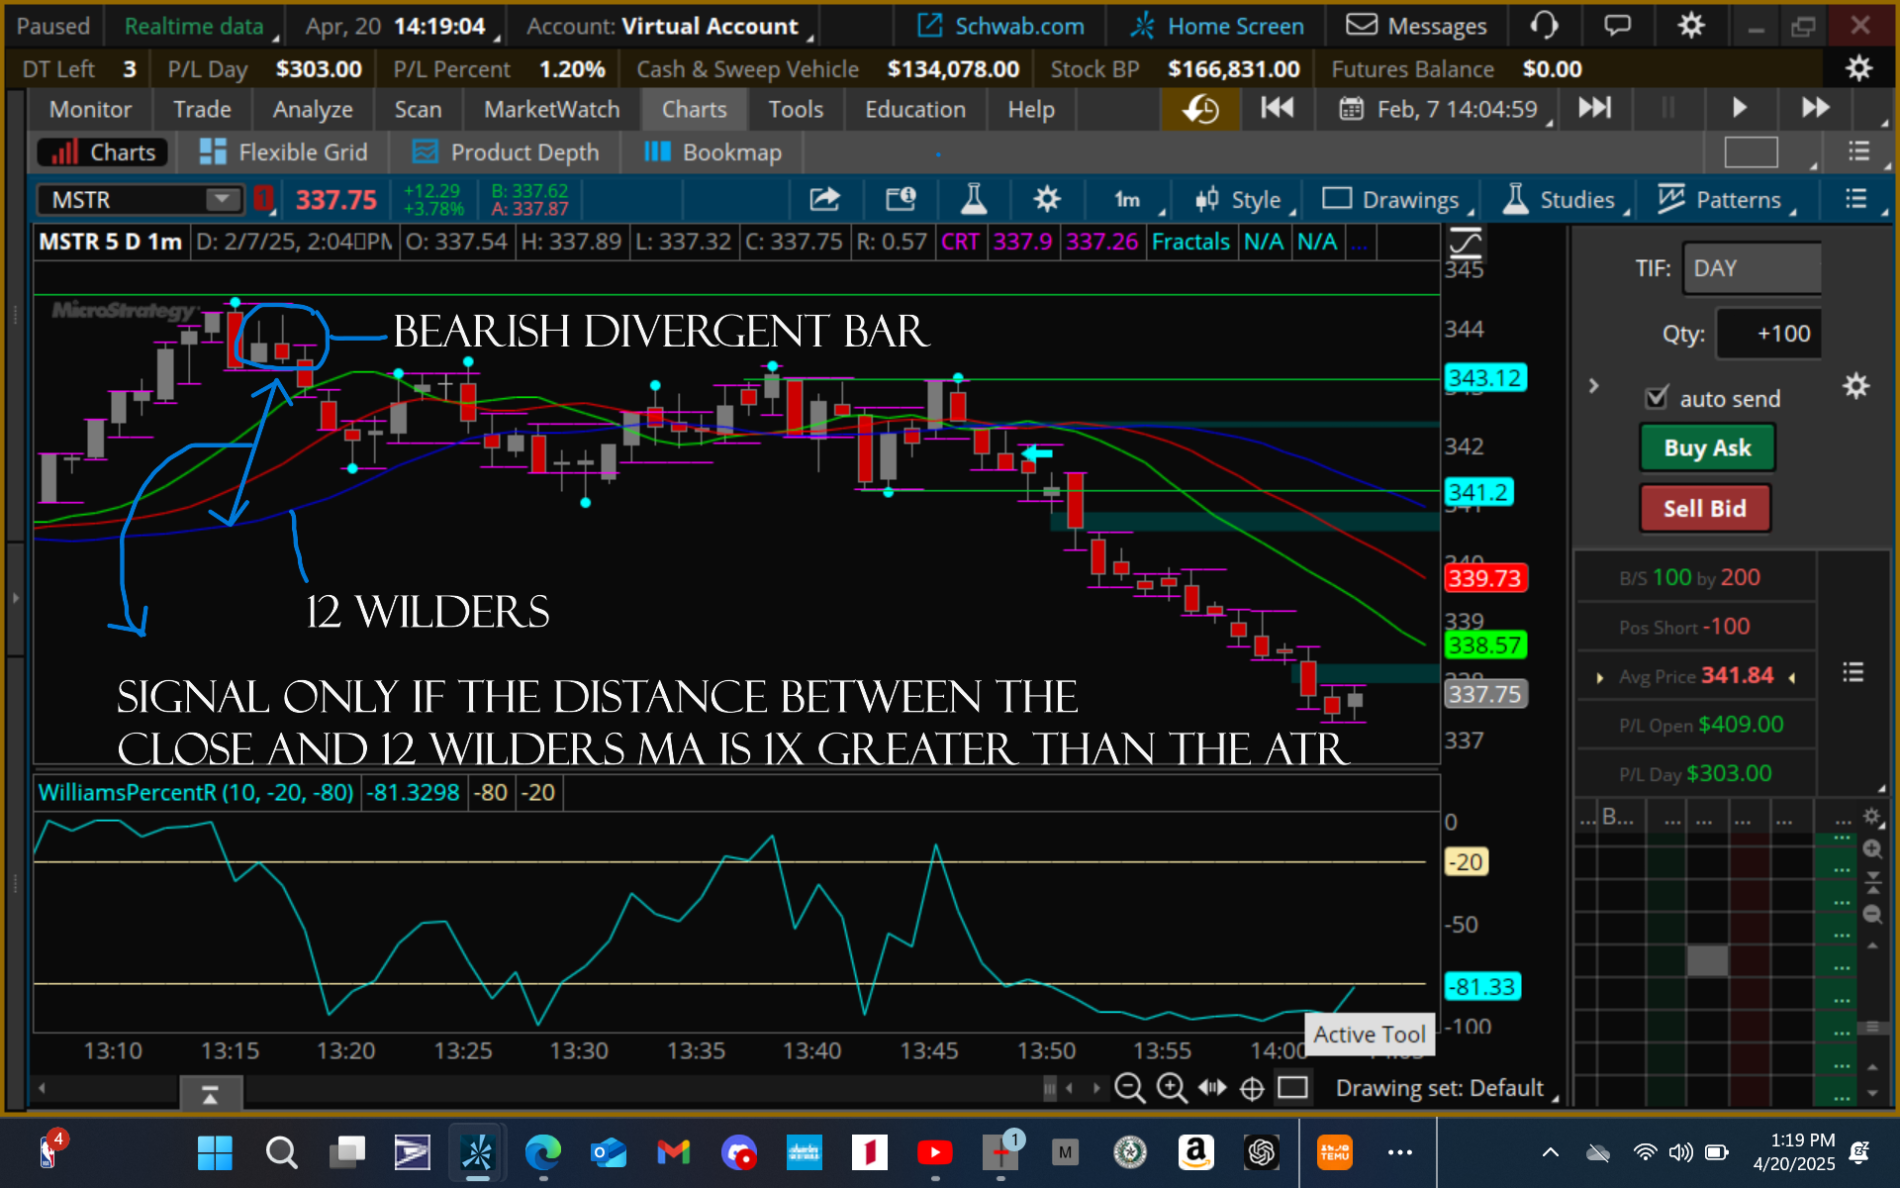The image size is (1900, 1188).
Task: Open the Flexible Grid subtab
Action: 284,152
